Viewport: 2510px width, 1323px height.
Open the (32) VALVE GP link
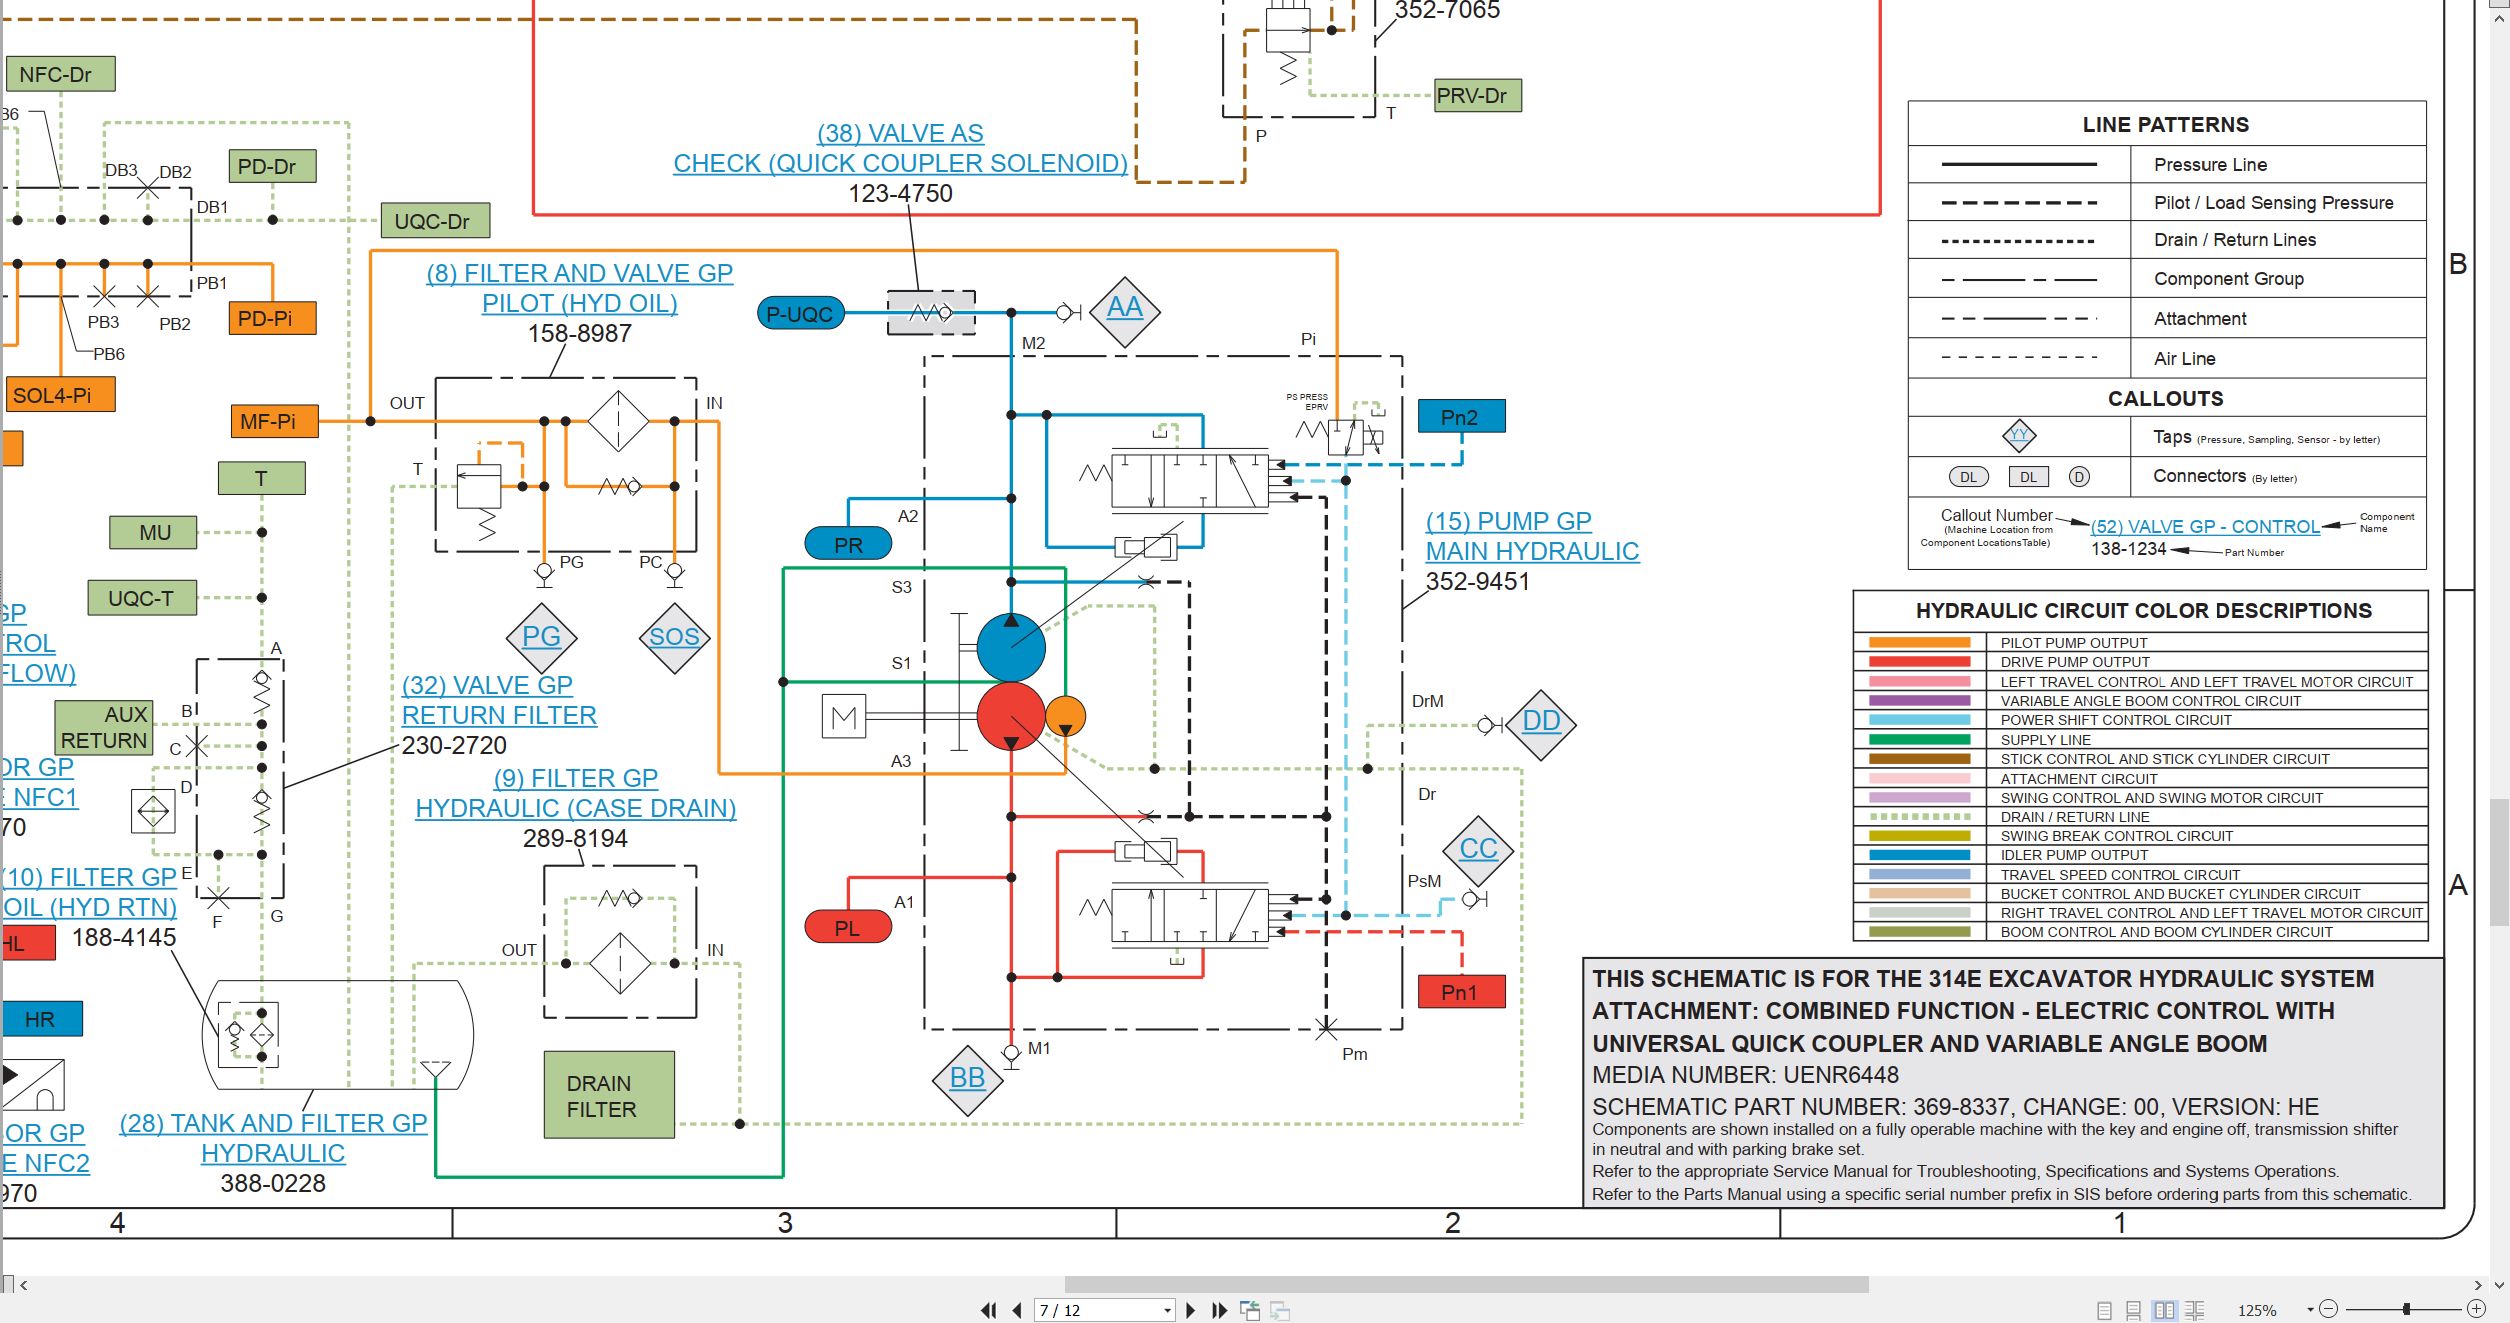point(487,686)
